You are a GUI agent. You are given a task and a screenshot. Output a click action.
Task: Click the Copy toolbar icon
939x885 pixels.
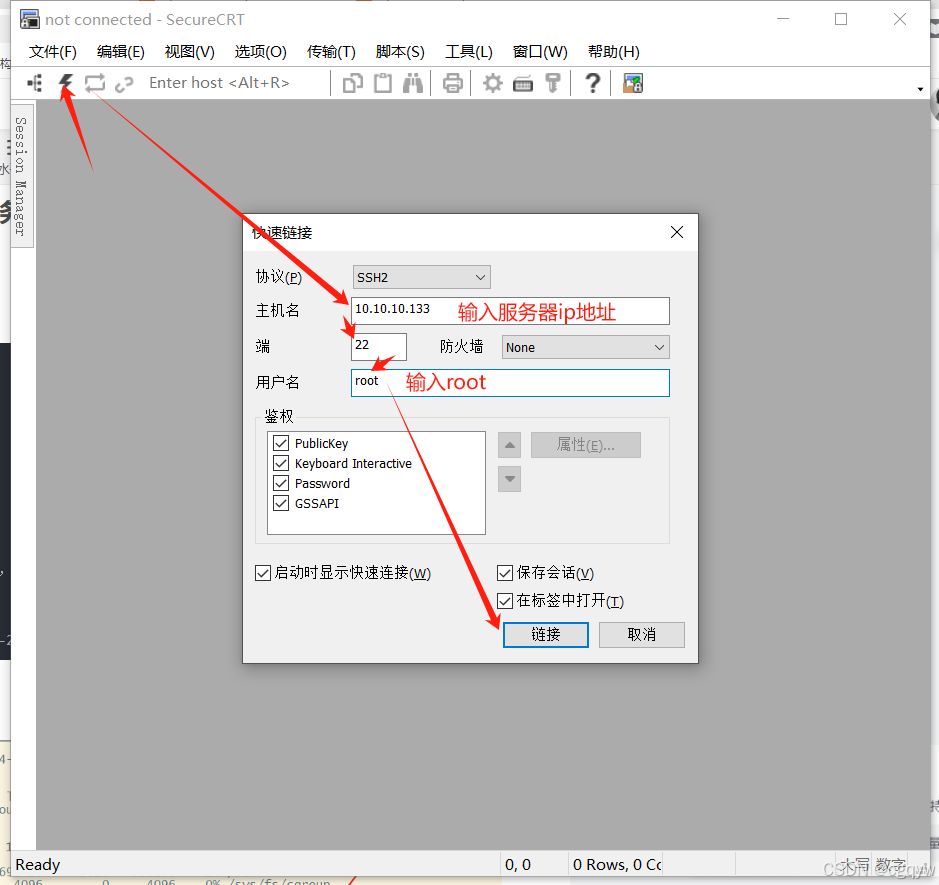[353, 83]
